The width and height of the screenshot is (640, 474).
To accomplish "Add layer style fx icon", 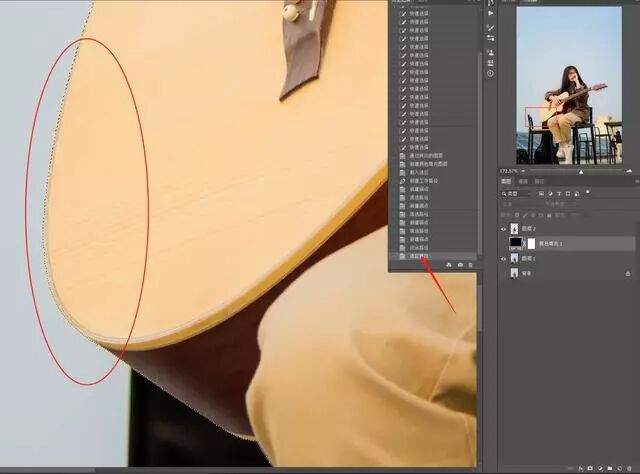I will point(581,468).
